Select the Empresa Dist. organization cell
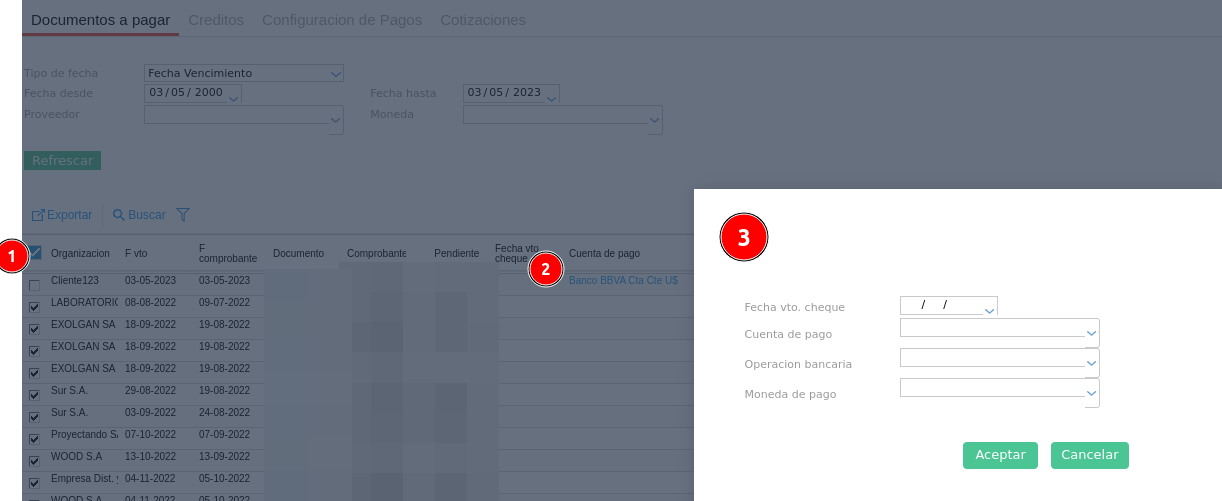The height and width of the screenshot is (501, 1222). pos(84,478)
